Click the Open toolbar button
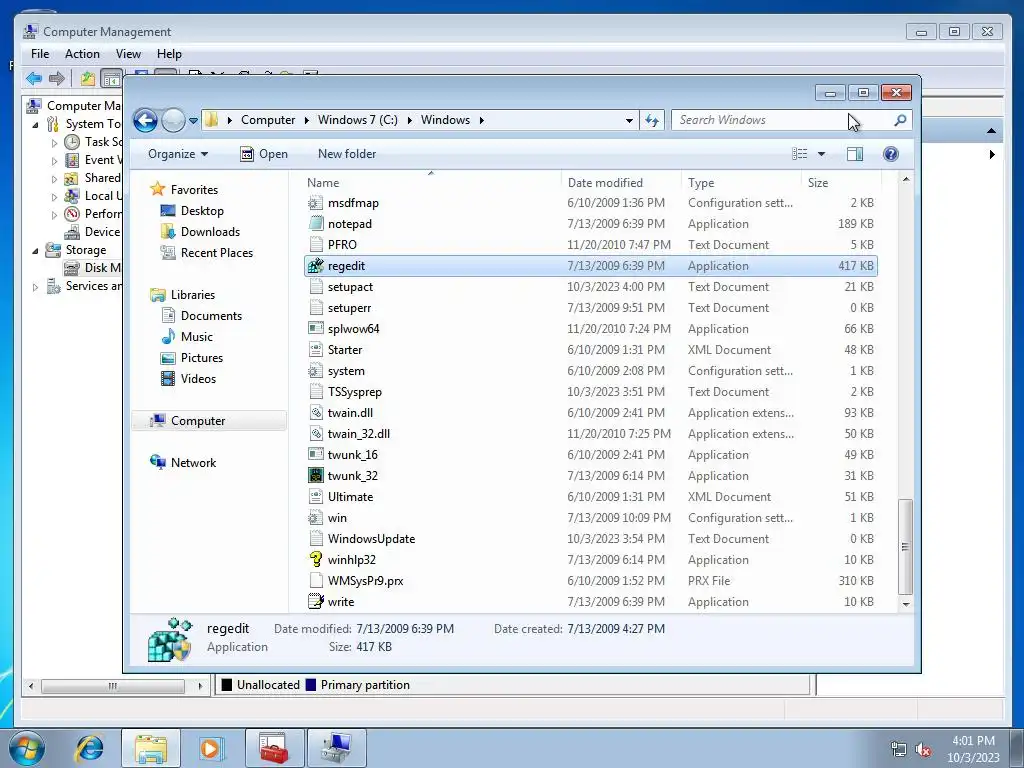 pos(264,154)
